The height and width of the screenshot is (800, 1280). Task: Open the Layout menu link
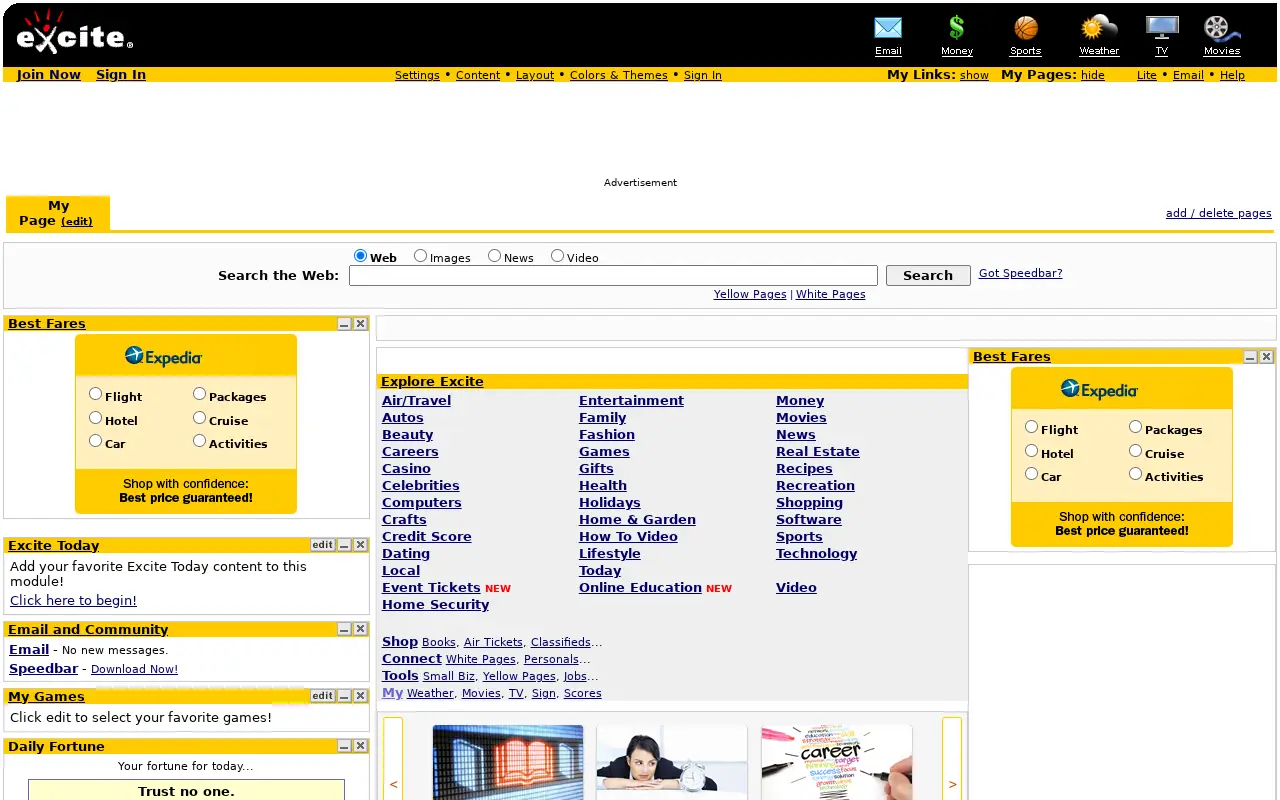(x=535, y=75)
